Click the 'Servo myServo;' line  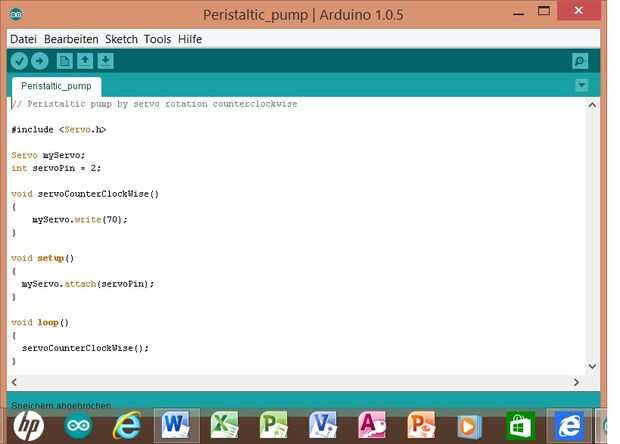click(48, 155)
